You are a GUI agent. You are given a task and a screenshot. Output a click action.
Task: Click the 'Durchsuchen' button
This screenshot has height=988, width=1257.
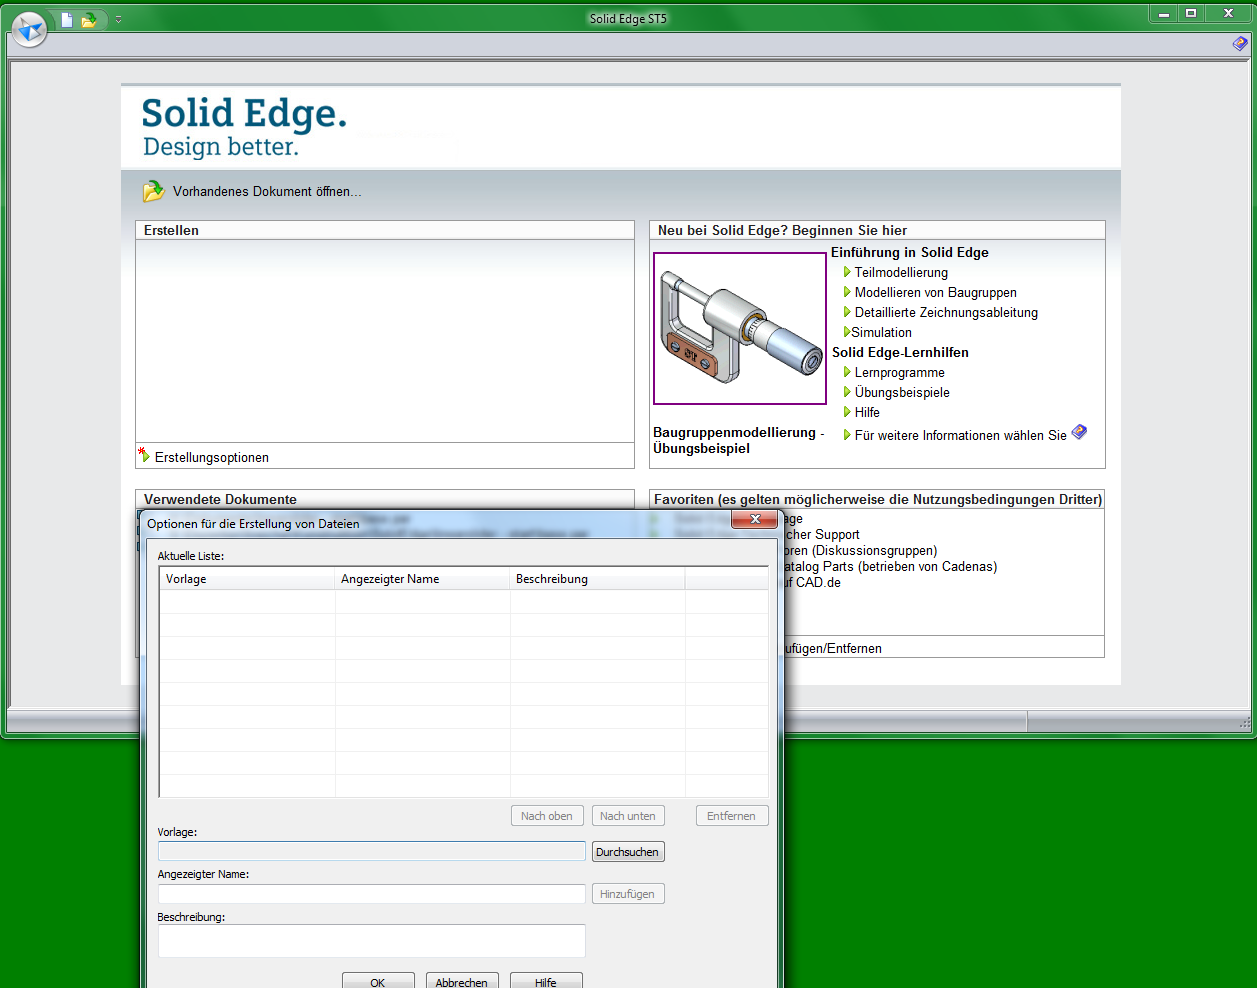click(x=628, y=852)
